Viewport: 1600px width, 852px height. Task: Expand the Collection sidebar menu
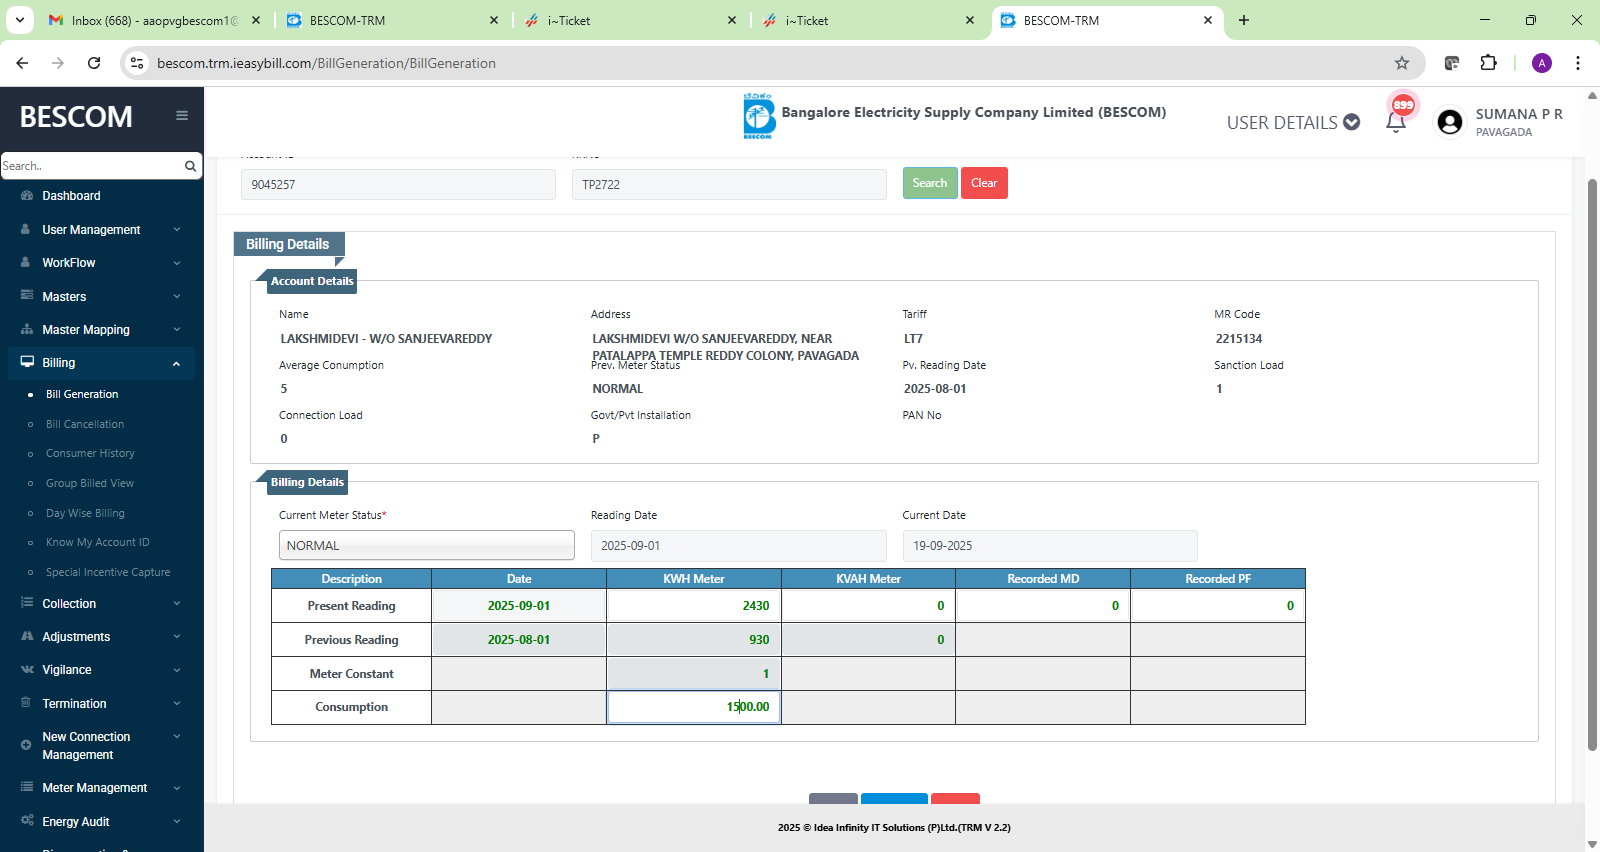[x=100, y=604]
